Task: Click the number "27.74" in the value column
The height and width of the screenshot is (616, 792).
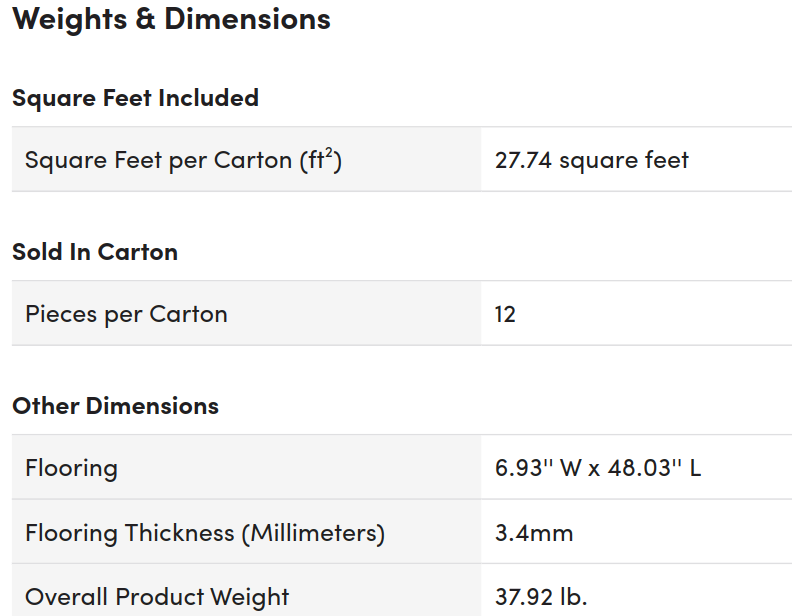Action: pyautogui.click(x=523, y=160)
